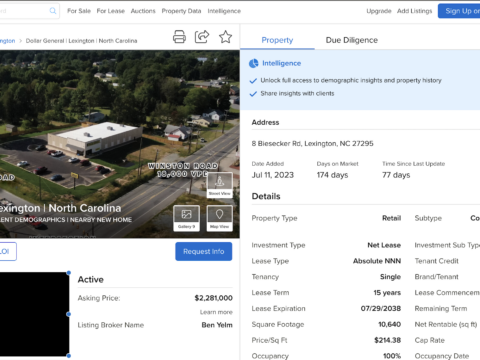Click the Sign Up button
Image resolution: width=480 pixels, height=360 pixels.
click(x=459, y=11)
